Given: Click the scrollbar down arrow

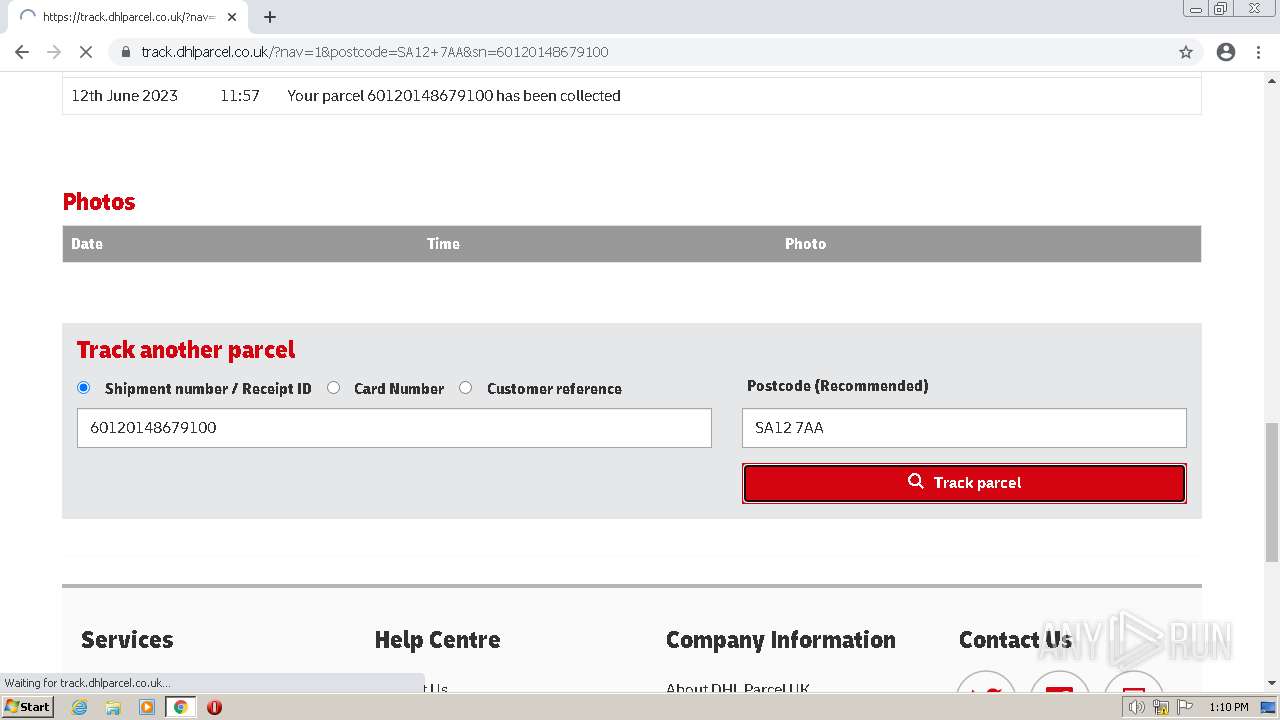Looking at the screenshot, I should point(1272,684).
